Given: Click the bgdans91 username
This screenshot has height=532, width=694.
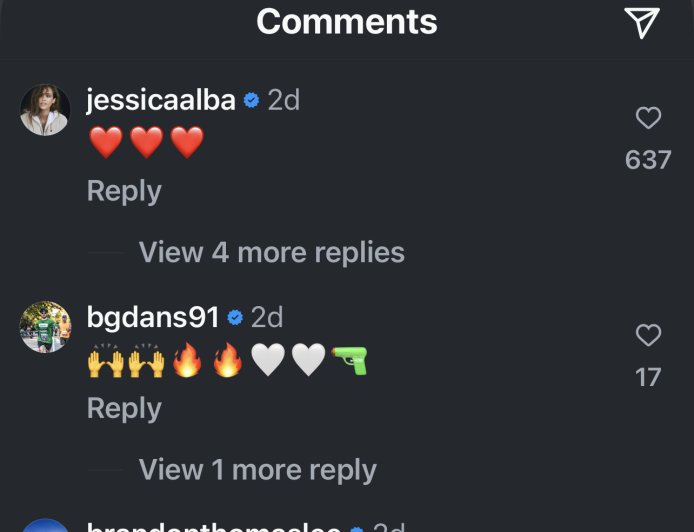Looking at the screenshot, I should [153, 317].
